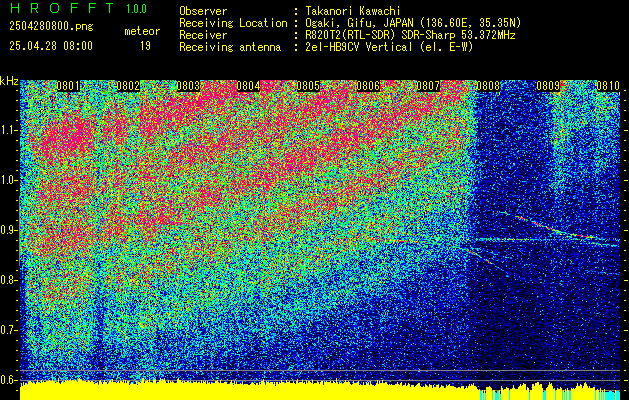The image size is (629, 400).
Task: Click the 0808 time marker
Action: pyautogui.click(x=488, y=86)
